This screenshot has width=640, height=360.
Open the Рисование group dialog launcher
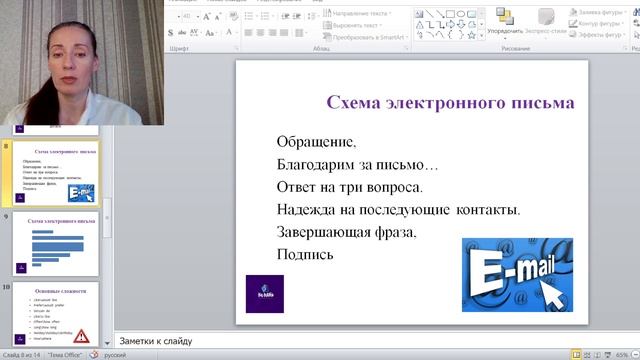(625, 49)
